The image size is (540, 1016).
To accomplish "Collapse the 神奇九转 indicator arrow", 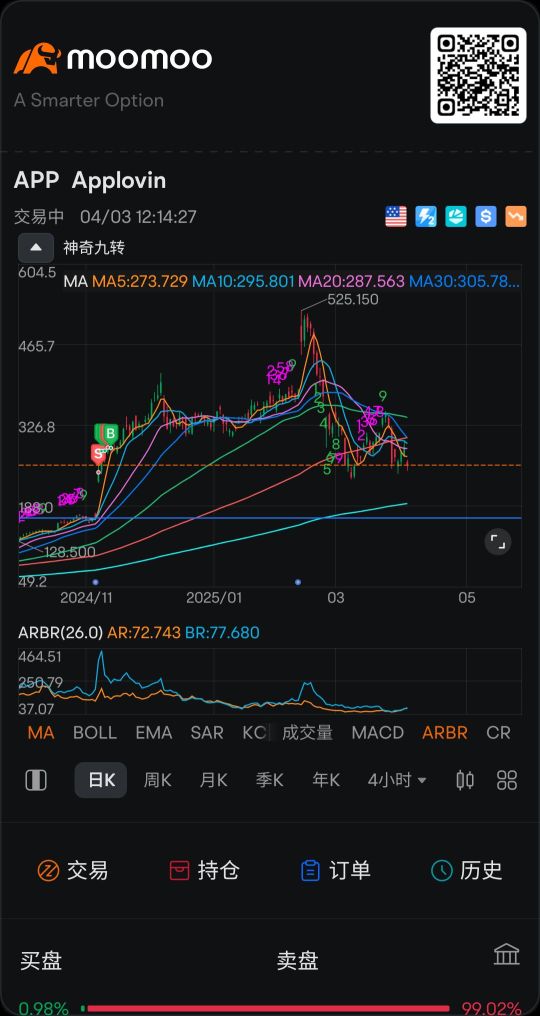I will click(x=36, y=248).
